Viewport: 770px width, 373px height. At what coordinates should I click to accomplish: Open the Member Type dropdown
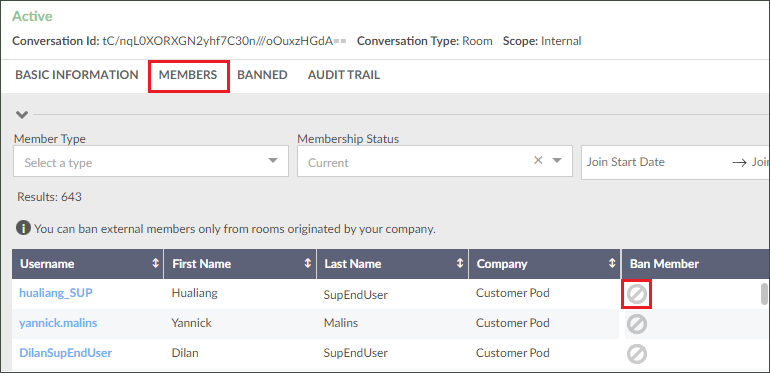[151, 161]
